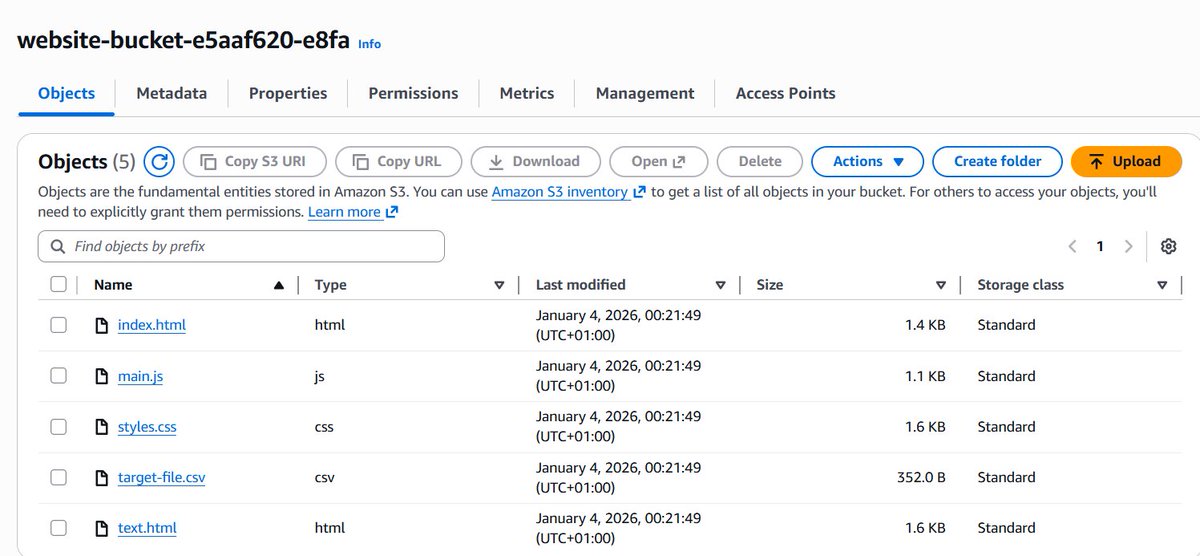Open the Properties tab
The height and width of the screenshot is (556, 1200).
[x=288, y=93]
